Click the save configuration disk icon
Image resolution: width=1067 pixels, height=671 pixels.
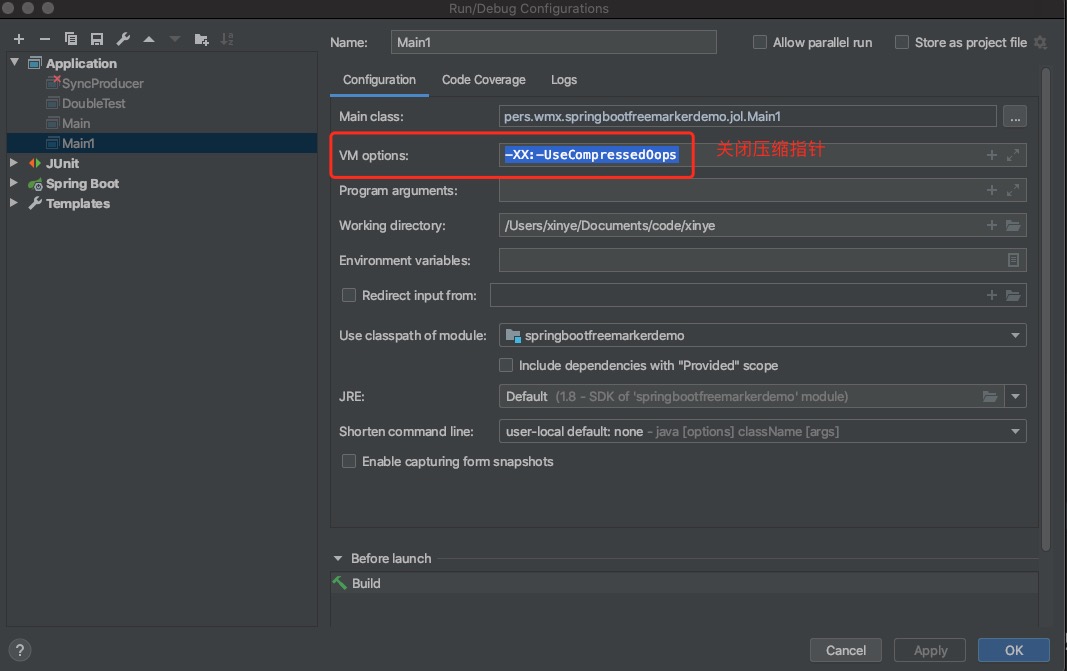[97, 39]
